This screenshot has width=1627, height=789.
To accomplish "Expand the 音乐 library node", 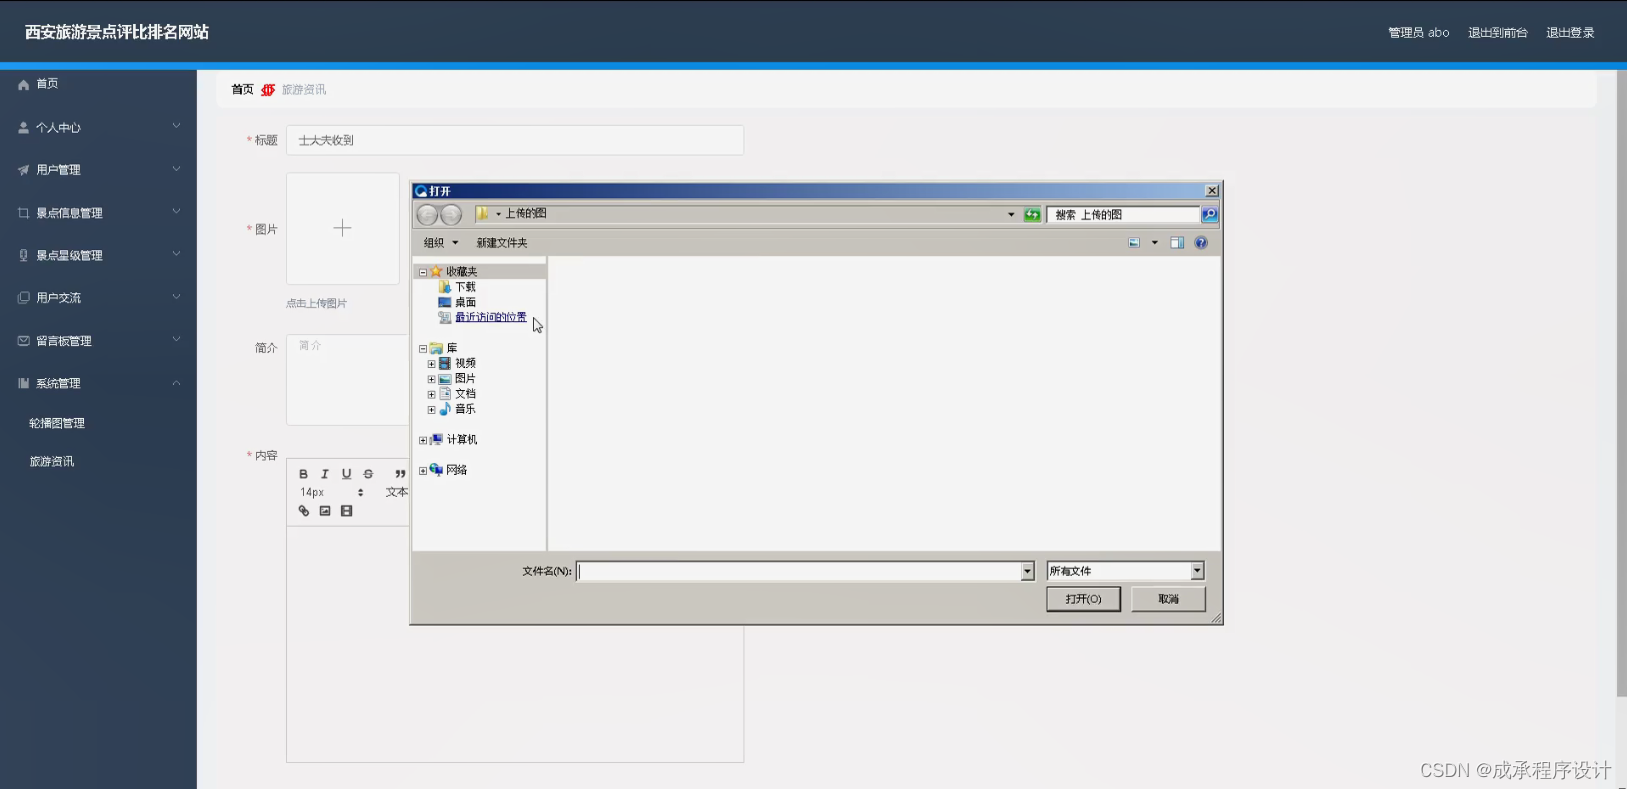I will 431,410.
